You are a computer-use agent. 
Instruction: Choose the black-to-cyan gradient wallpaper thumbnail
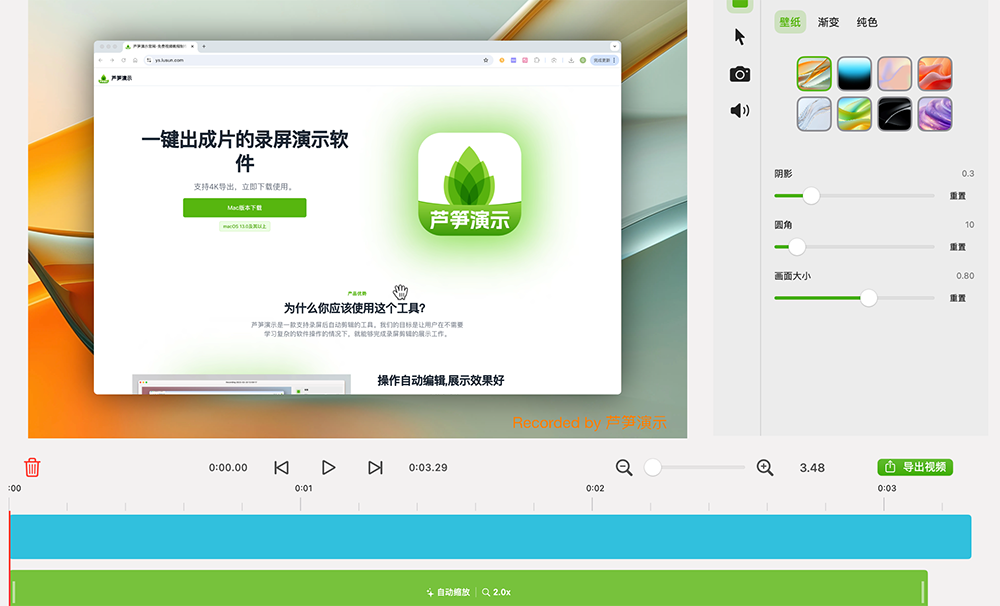pos(854,73)
